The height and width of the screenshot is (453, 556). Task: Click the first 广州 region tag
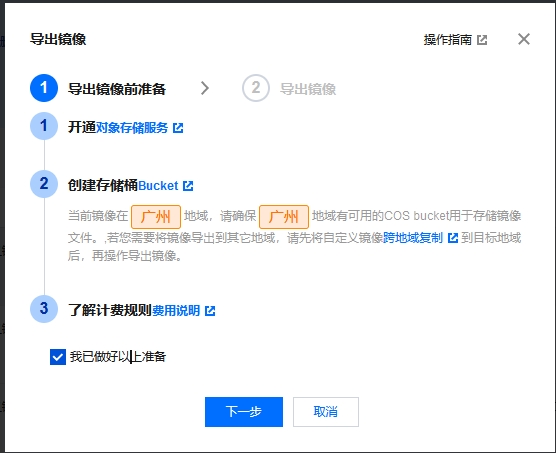click(156, 217)
